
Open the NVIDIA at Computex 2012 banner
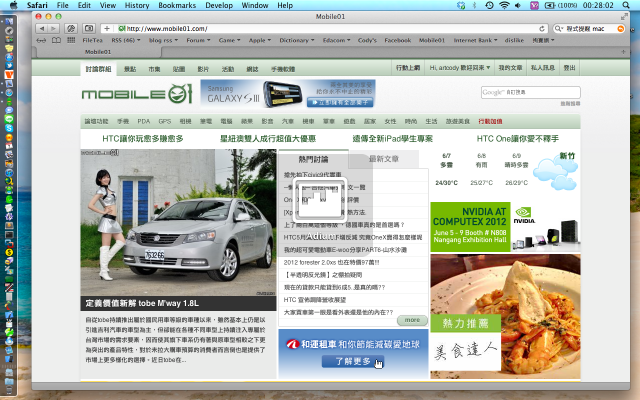pyautogui.click(x=505, y=227)
